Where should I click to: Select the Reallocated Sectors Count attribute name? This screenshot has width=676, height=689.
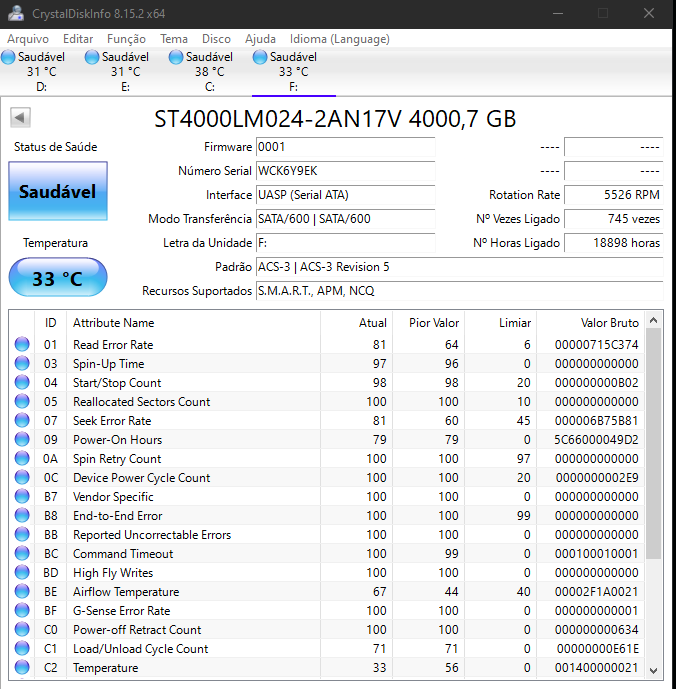coord(142,402)
